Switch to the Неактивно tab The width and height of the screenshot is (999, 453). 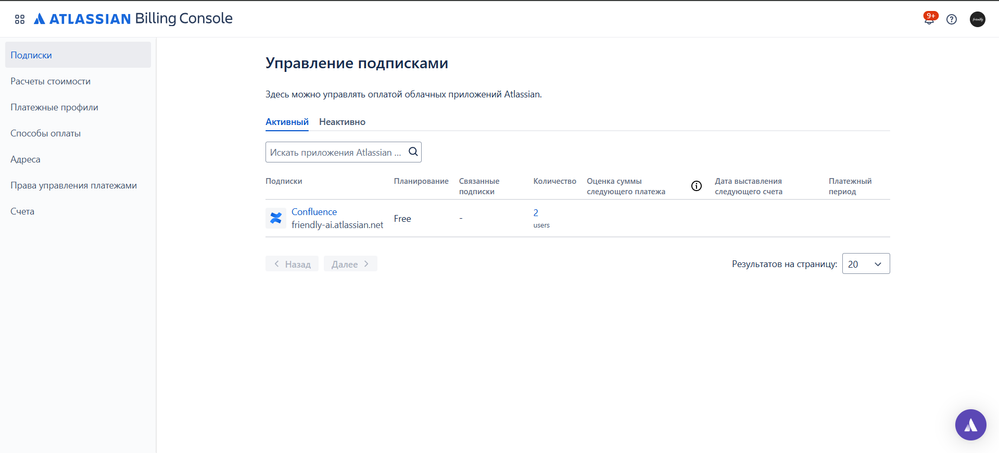tap(342, 122)
